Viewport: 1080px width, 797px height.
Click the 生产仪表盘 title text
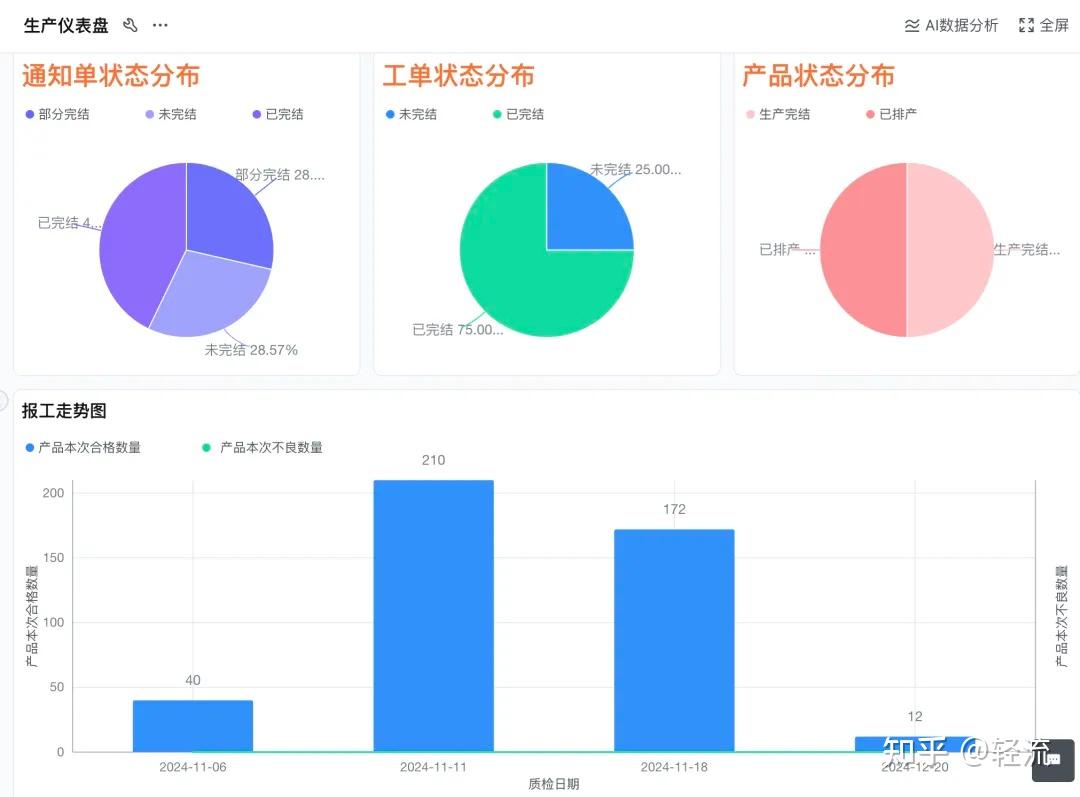tap(66, 25)
